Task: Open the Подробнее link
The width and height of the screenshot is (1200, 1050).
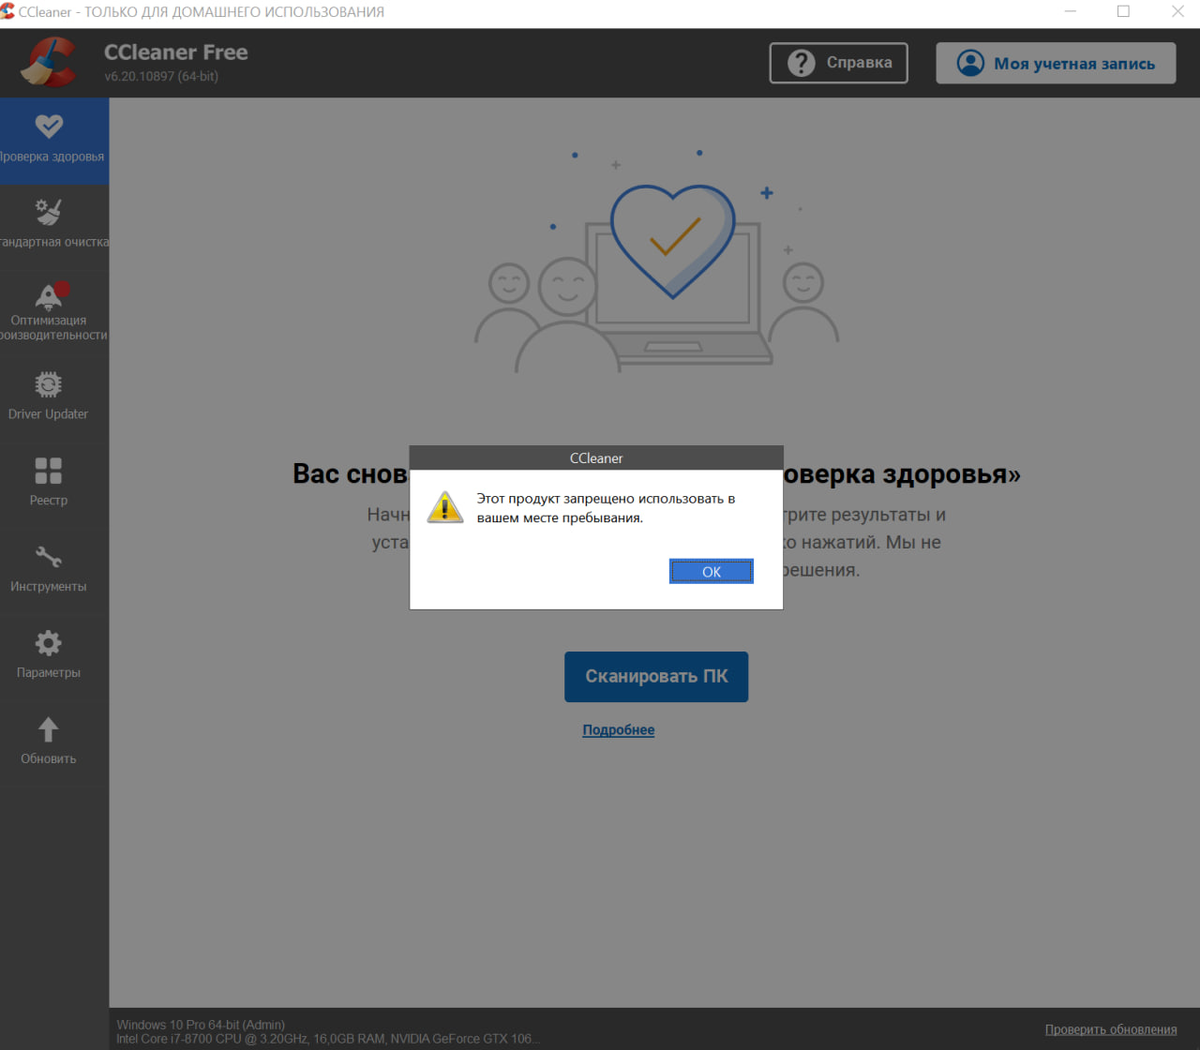Action: click(x=618, y=730)
